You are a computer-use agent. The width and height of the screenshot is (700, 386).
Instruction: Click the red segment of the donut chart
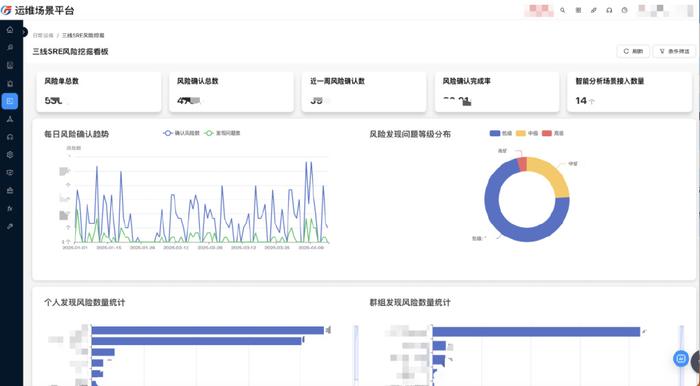[x=522, y=164]
